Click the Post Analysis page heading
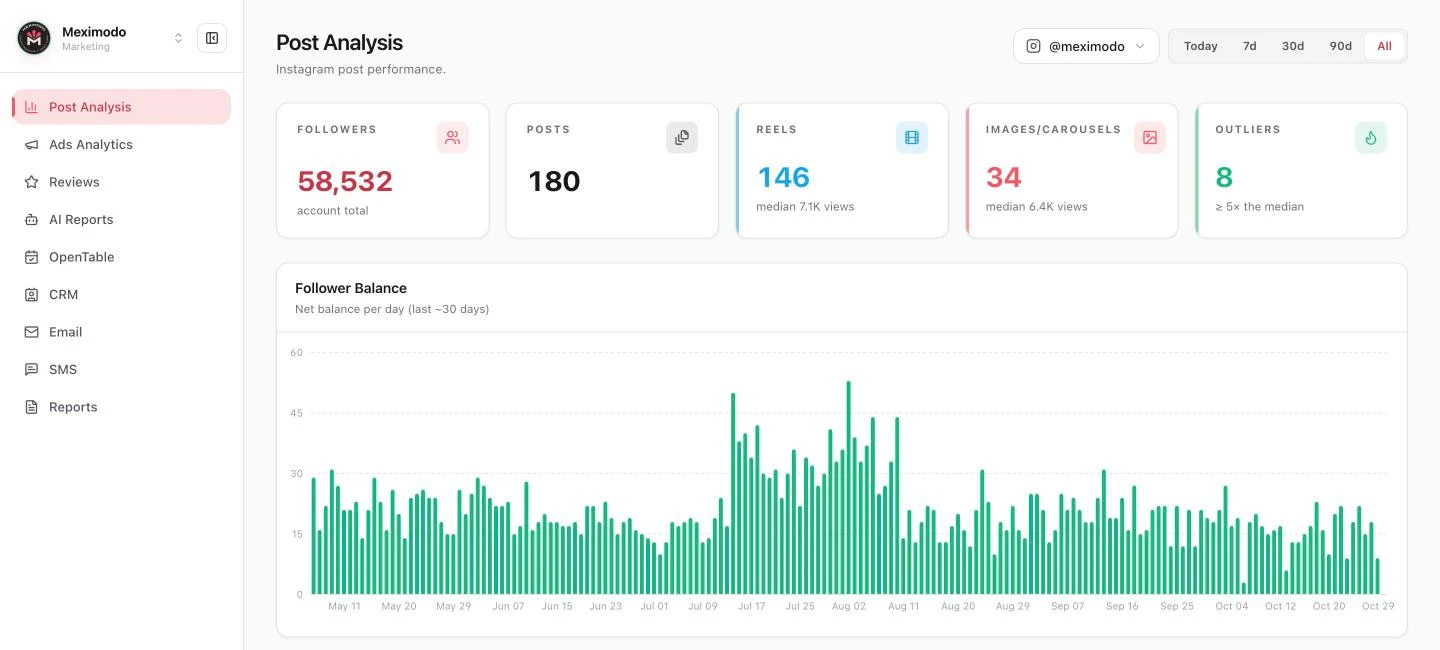This screenshot has height=650, width=1440. [x=340, y=42]
